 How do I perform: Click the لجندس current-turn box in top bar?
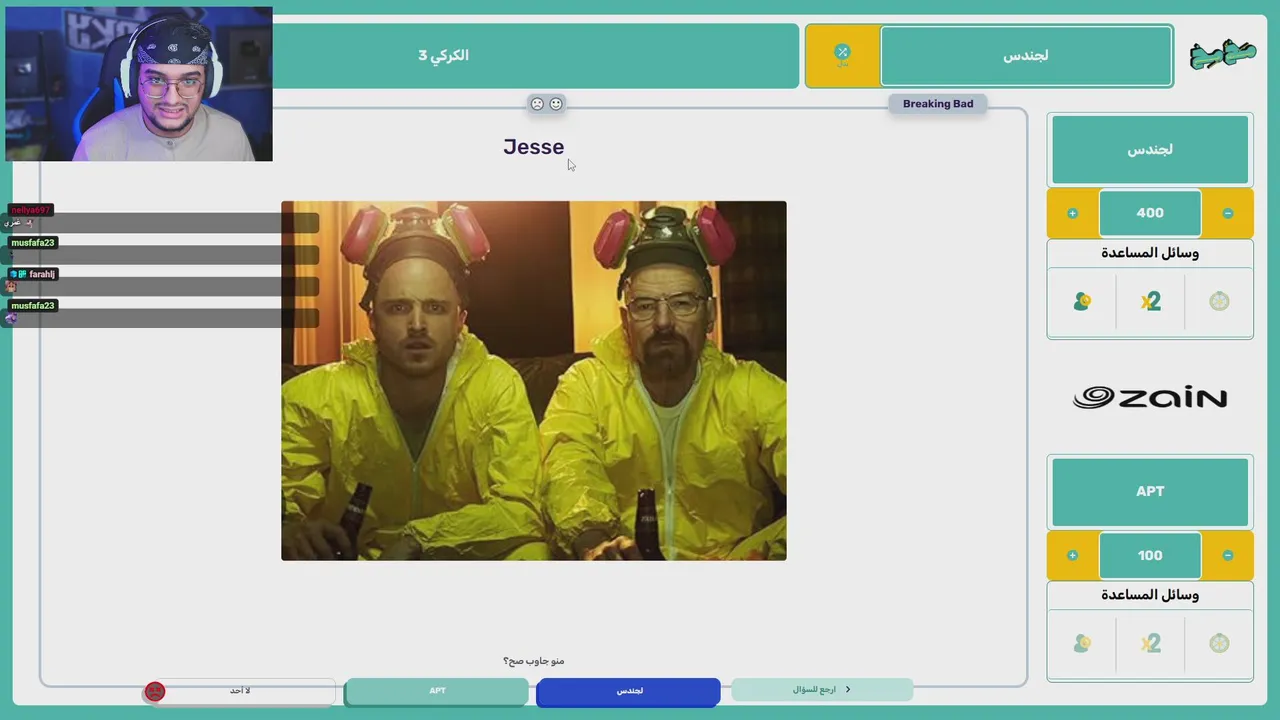tap(1026, 56)
